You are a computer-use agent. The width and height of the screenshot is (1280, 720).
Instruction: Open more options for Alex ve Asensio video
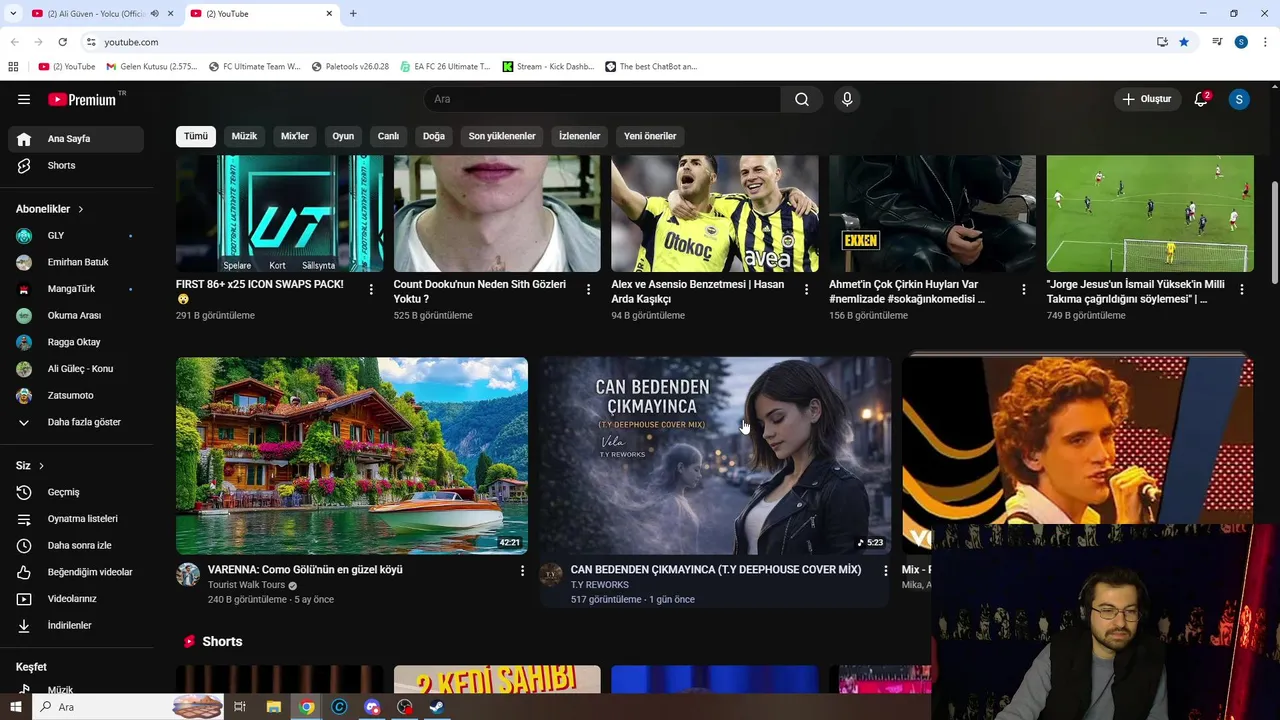[806, 289]
